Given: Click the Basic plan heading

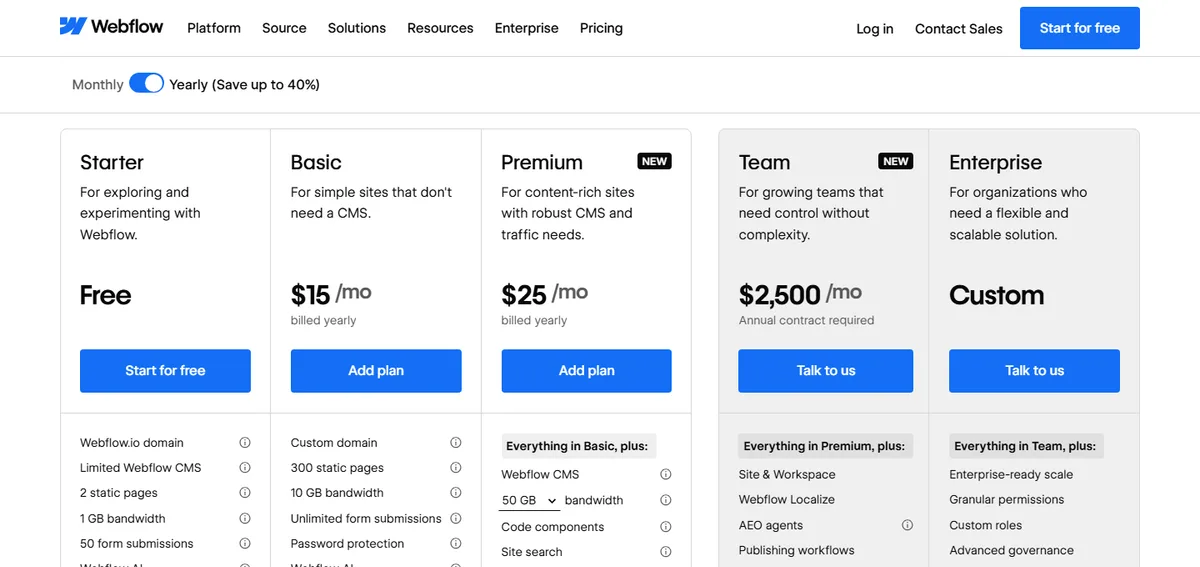Looking at the screenshot, I should pyautogui.click(x=316, y=162).
